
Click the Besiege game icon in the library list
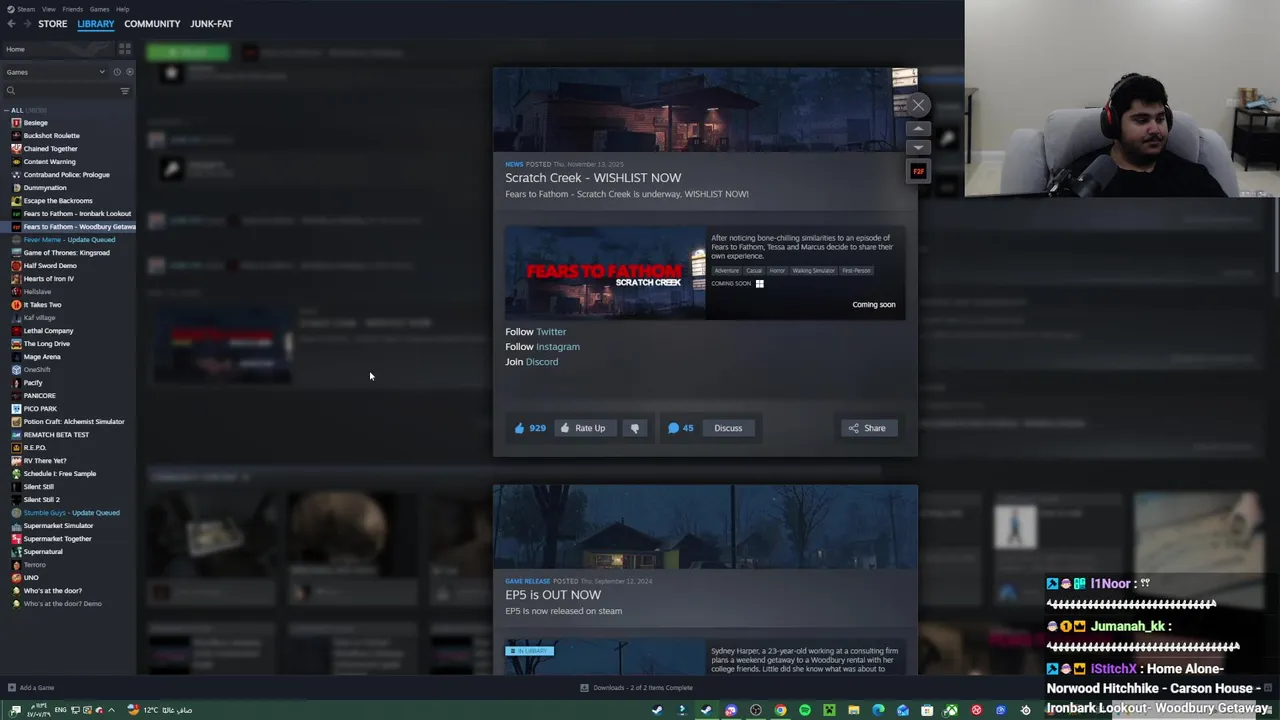coord(16,123)
